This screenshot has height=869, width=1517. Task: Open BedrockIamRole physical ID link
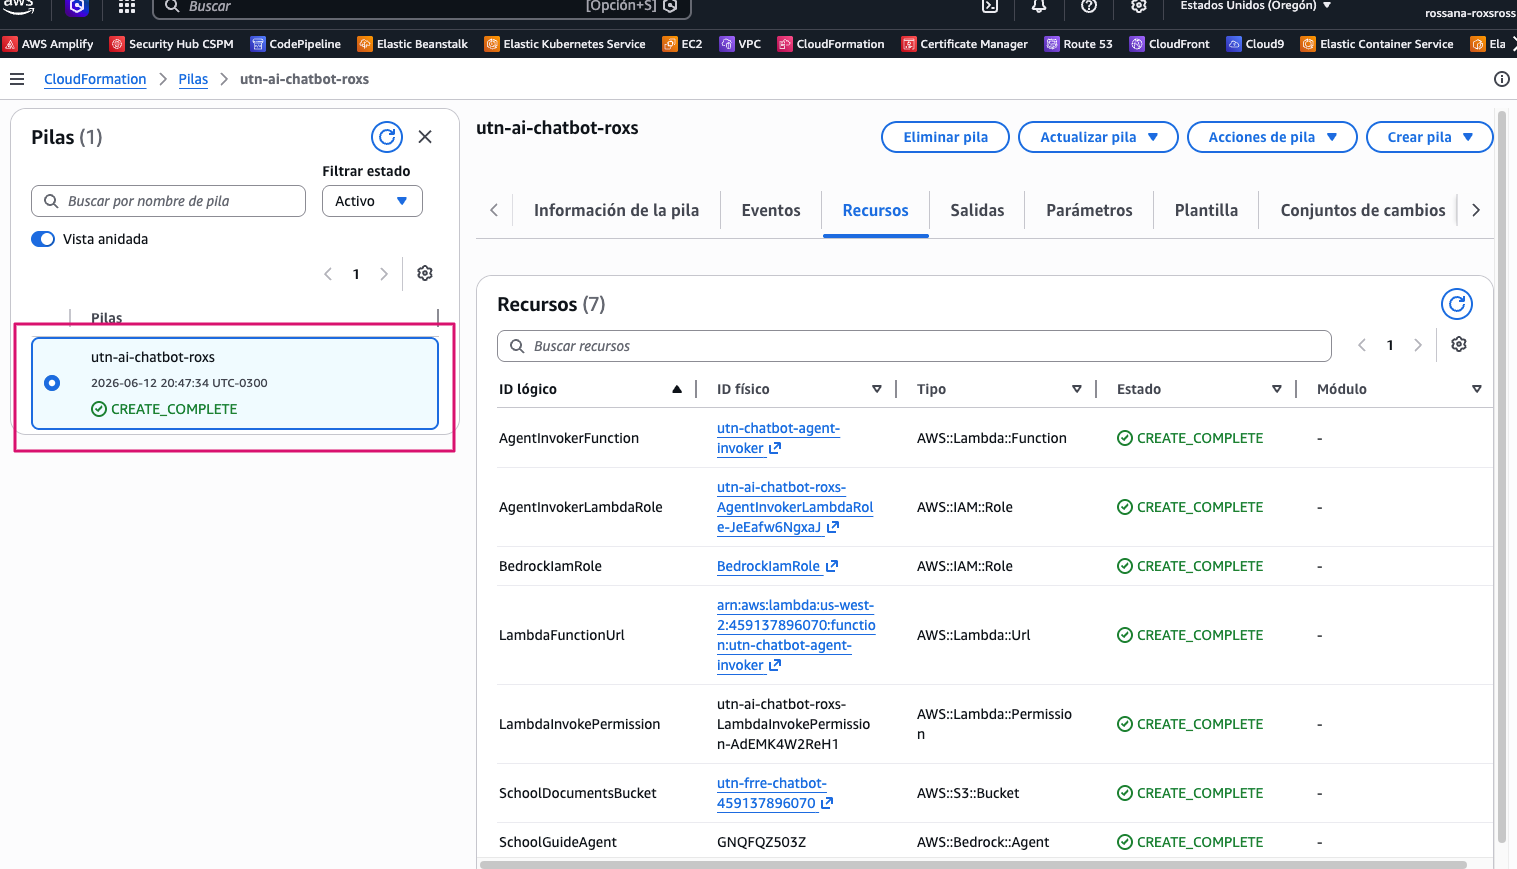[777, 566]
